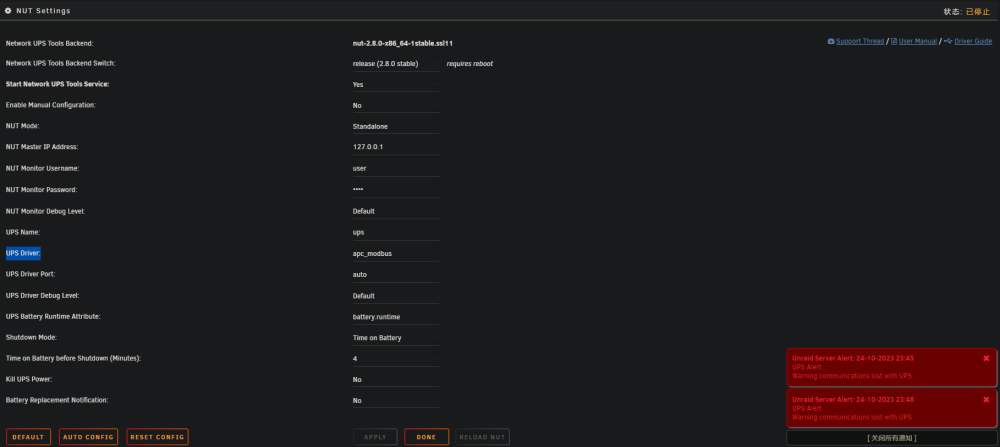Click the Kill UPS Power label
This screenshot has width=1000, height=447.
point(29,379)
